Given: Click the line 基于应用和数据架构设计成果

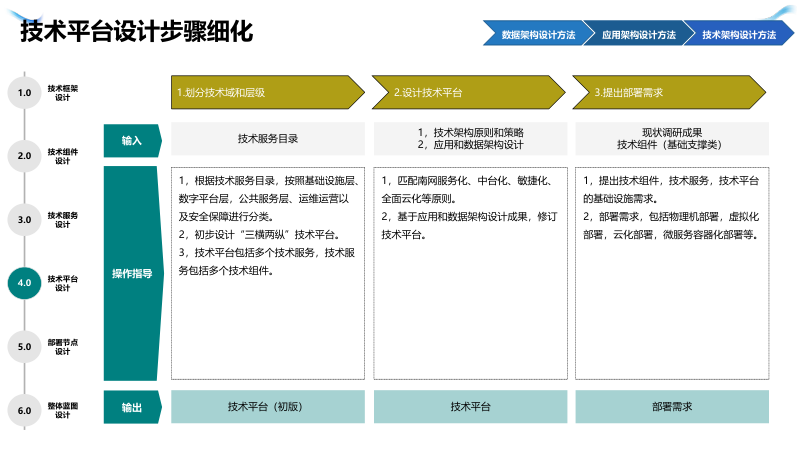Looking at the screenshot, I should [469, 226].
